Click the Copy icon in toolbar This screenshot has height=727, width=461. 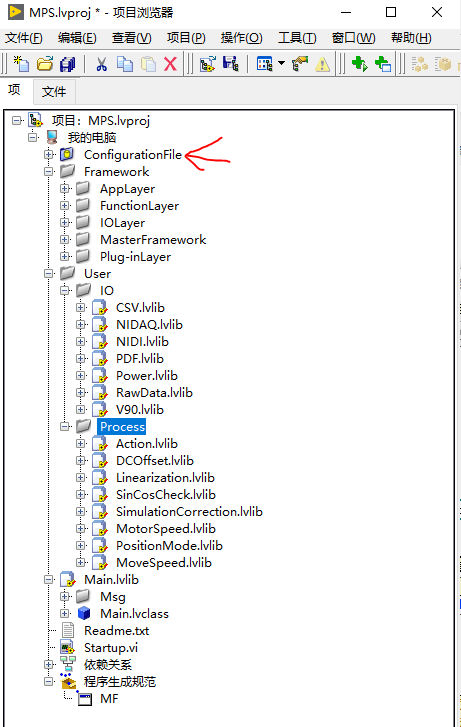[x=124, y=64]
